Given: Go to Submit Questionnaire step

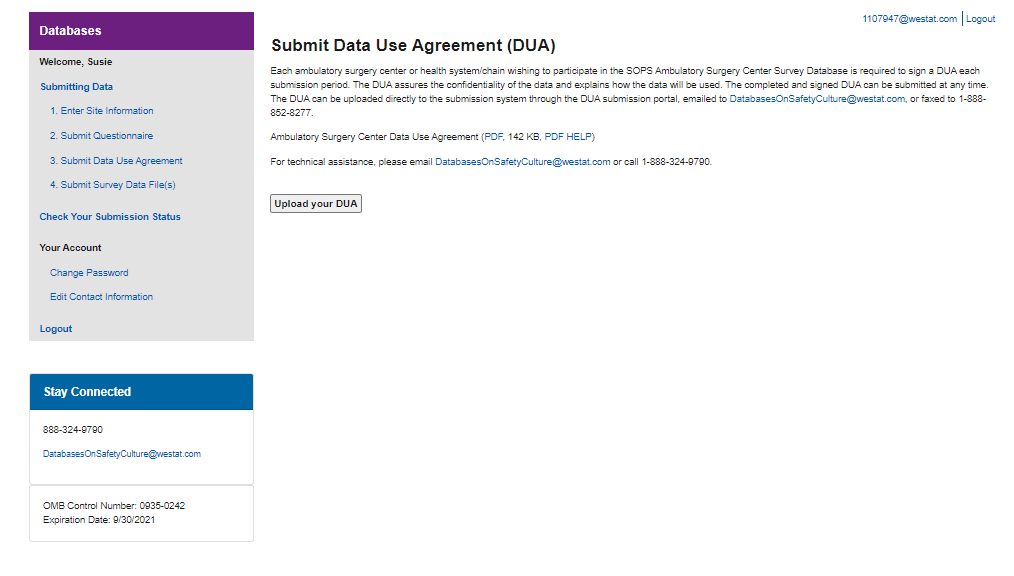Looking at the screenshot, I should (x=101, y=136).
